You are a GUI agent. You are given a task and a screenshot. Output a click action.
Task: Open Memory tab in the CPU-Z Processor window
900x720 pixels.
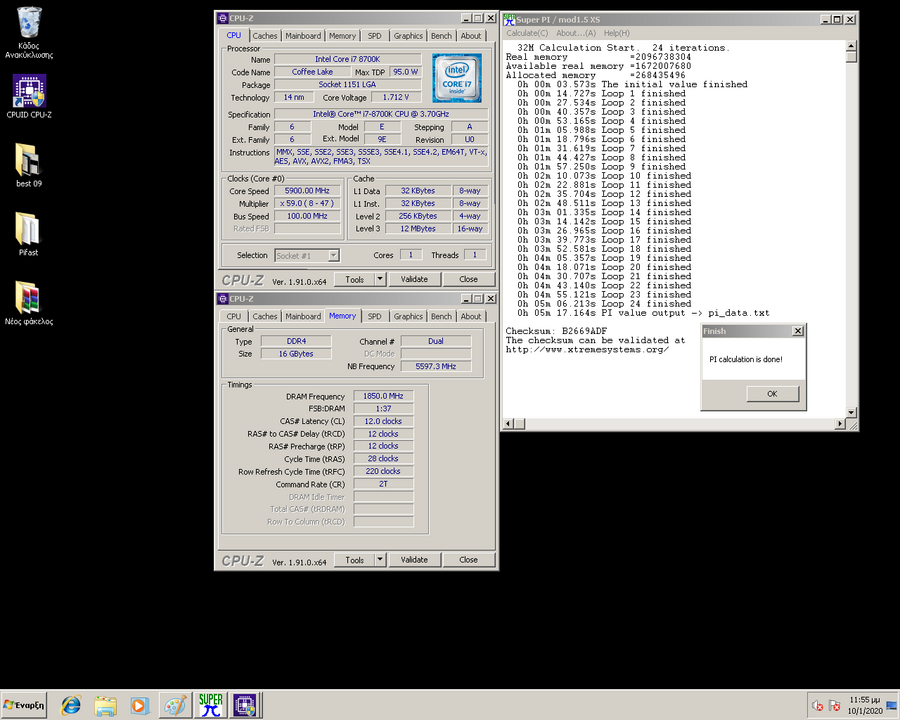click(x=342, y=36)
